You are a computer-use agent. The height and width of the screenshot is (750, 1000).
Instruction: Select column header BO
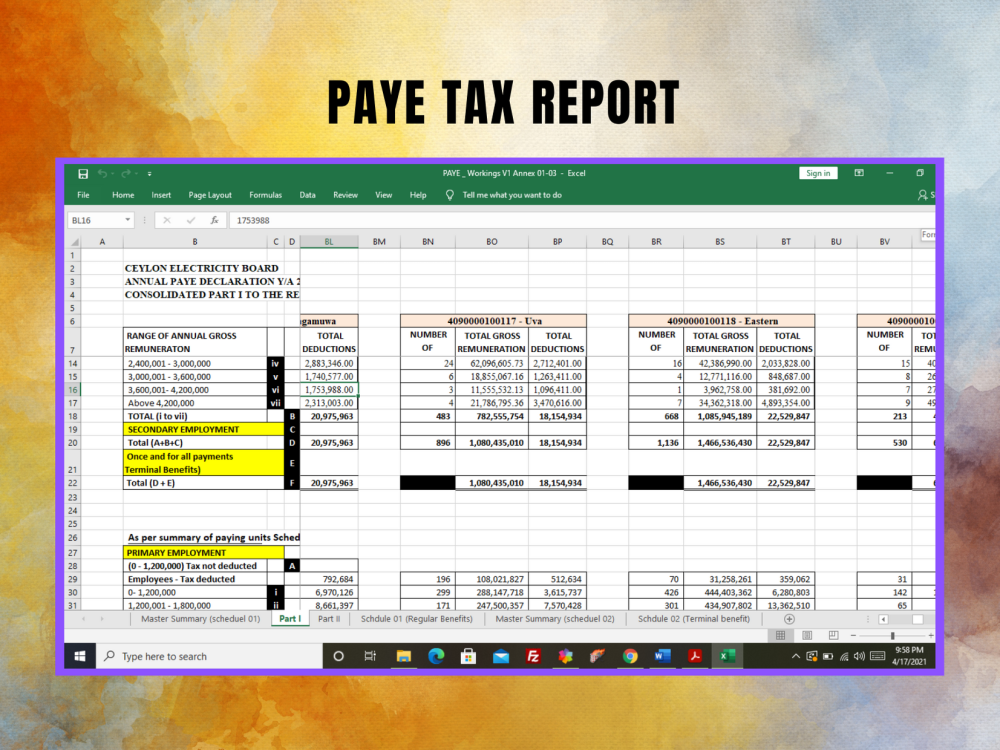pyautogui.click(x=492, y=242)
